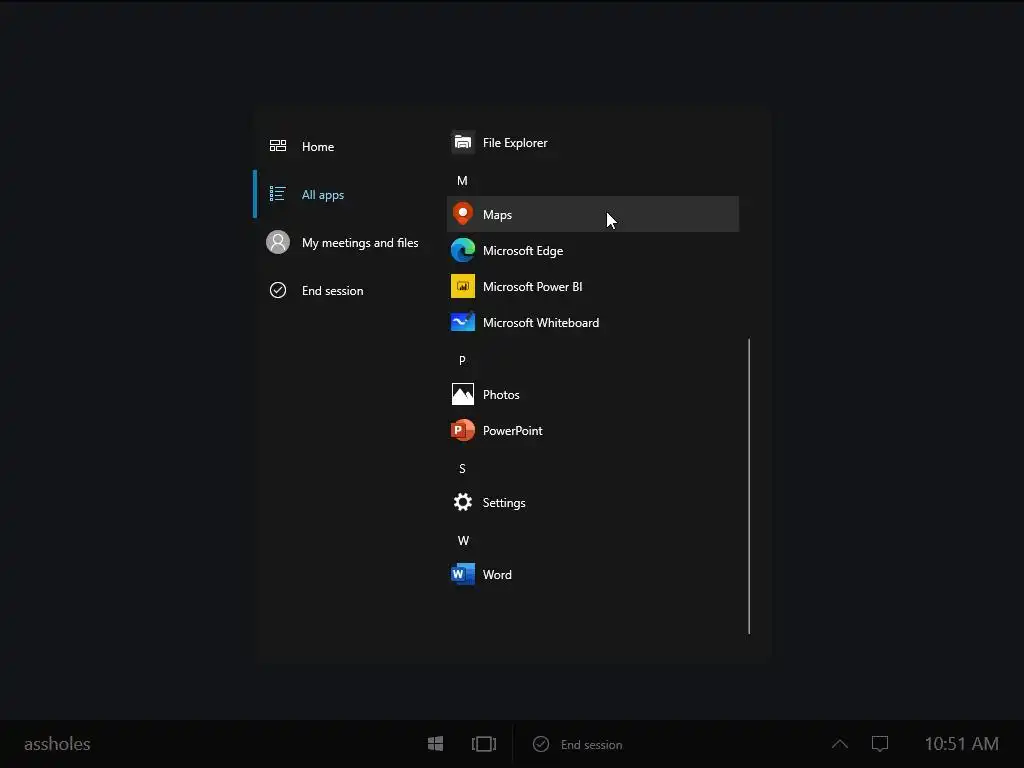Open the Photos app icon
This screenshot has width=1024, height=768.
(x=462, y=394)
